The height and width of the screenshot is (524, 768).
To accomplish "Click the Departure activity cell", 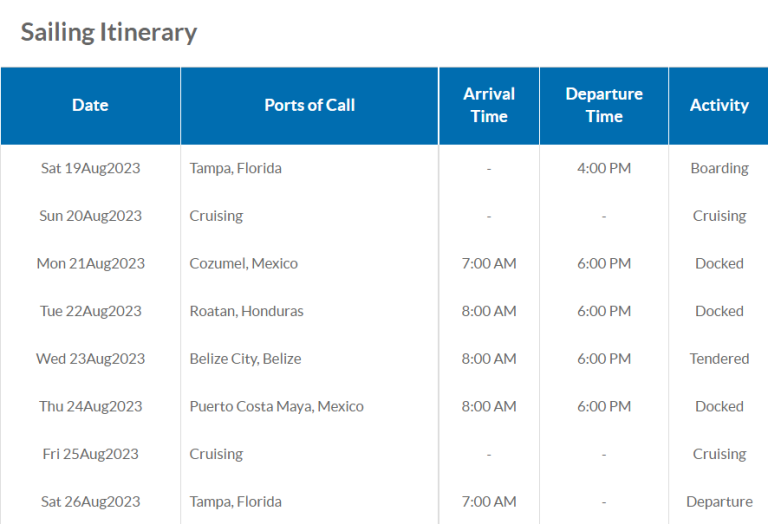I will (719, 502).
